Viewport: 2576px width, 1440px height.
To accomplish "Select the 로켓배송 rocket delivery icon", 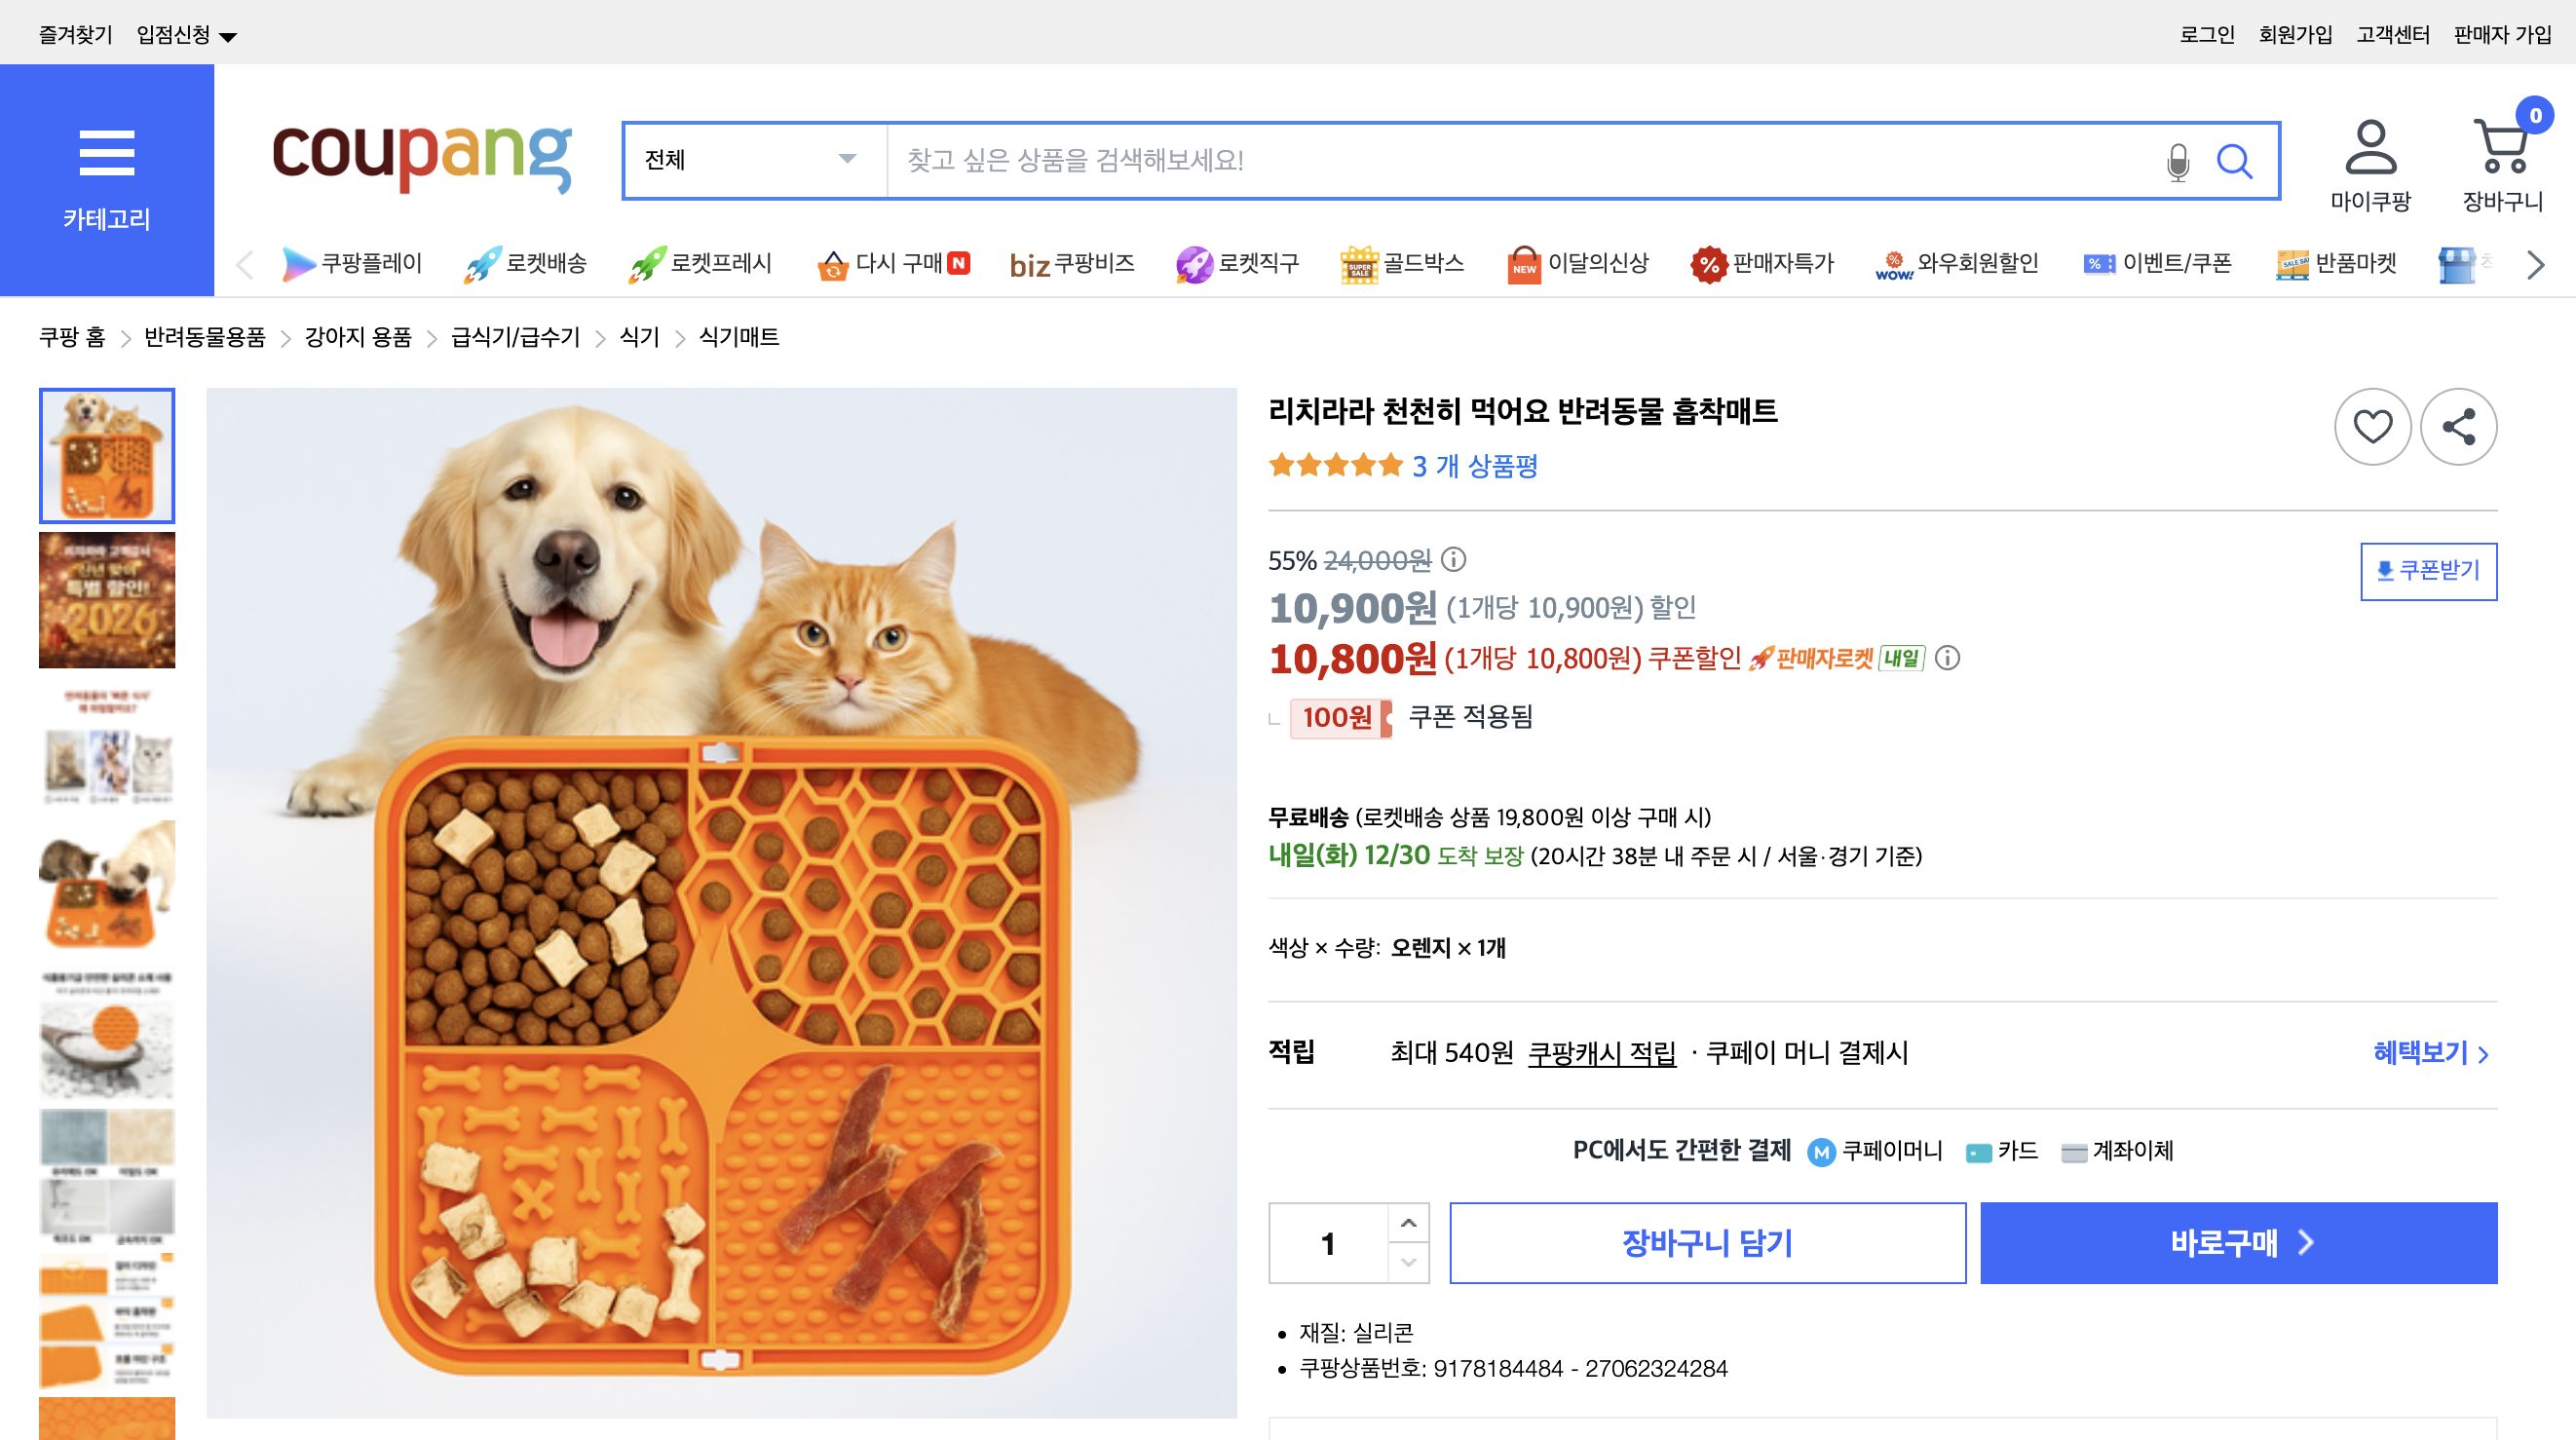I will pyautogui.click(x=483, y=263).
